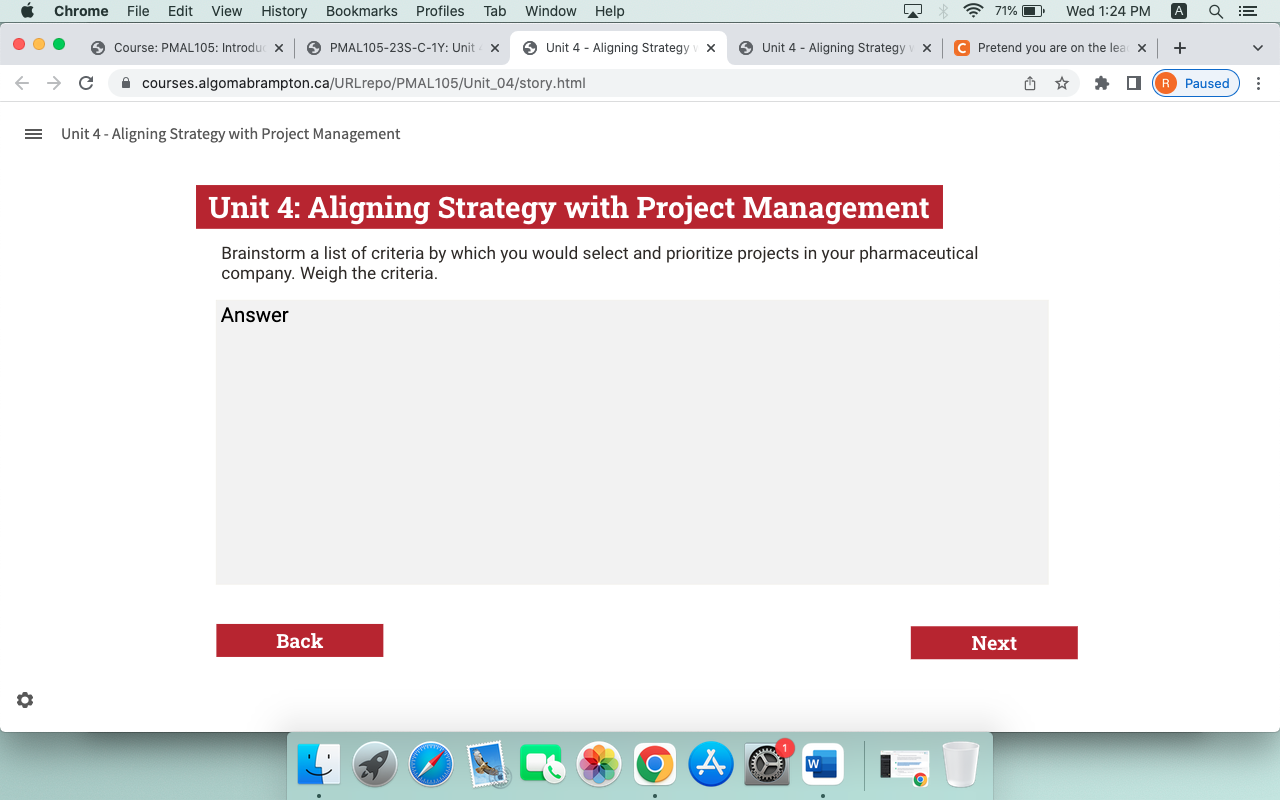
Task: Open a new tab with plus button
Action: pos(1180,48)
